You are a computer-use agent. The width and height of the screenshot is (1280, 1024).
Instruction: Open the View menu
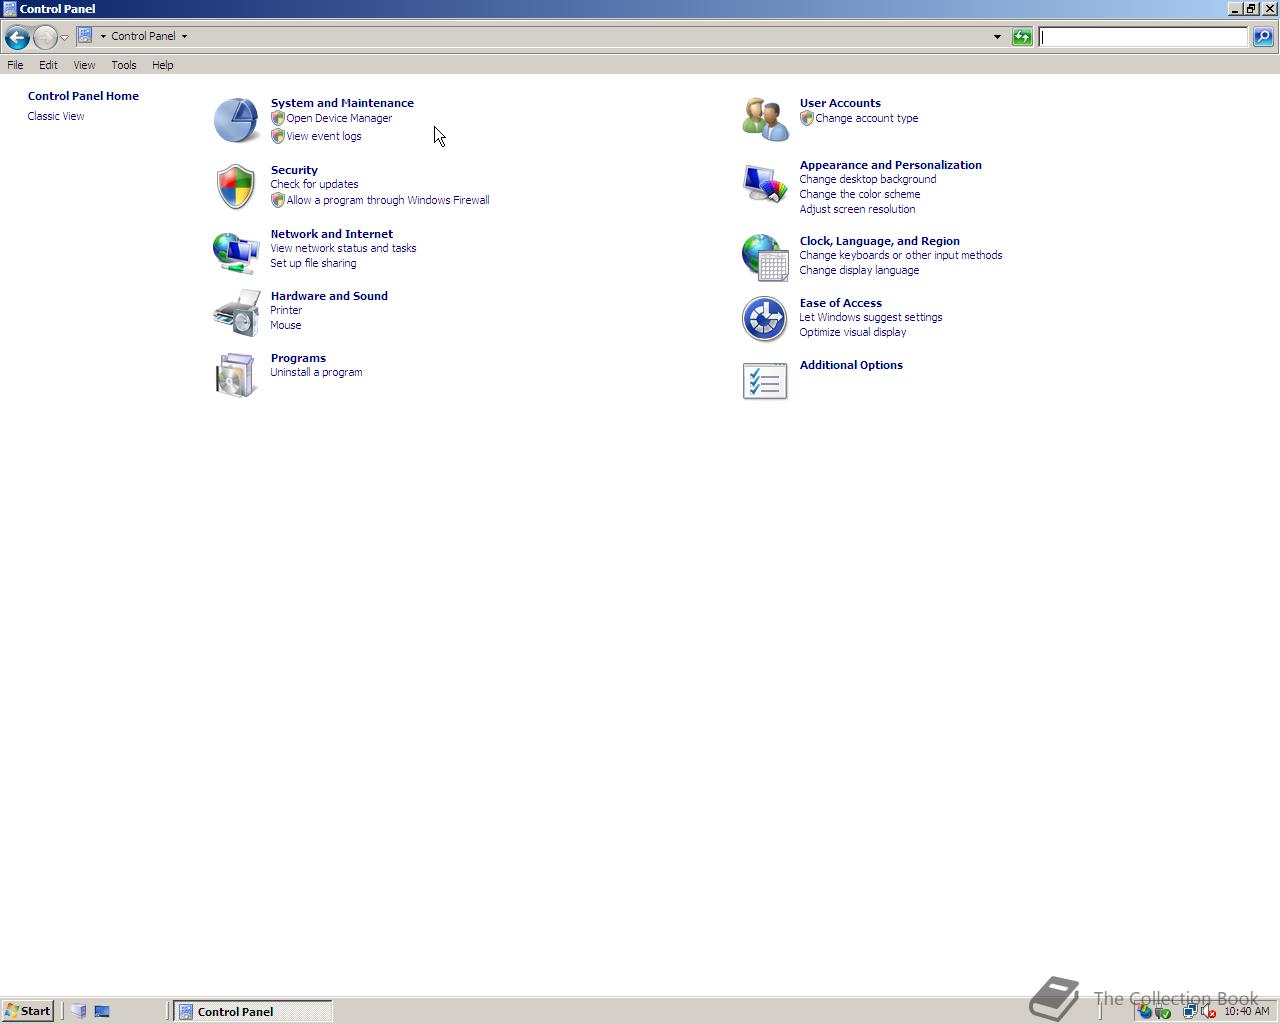[84, 65]
